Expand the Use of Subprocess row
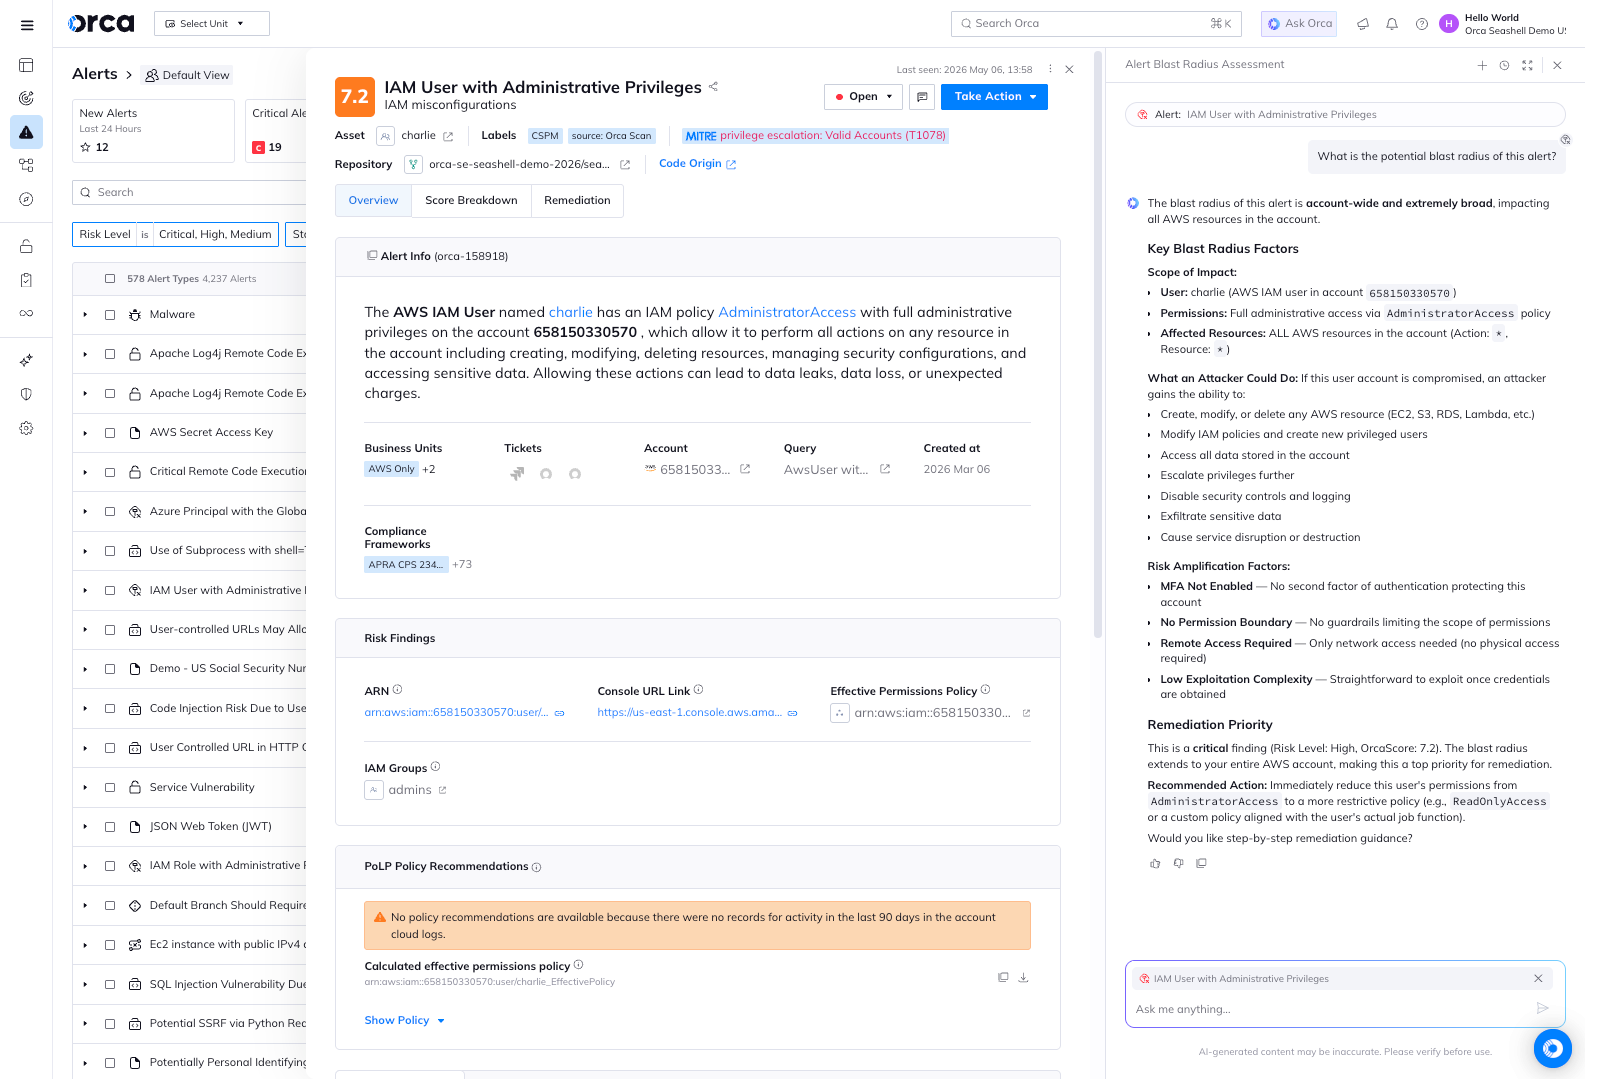This screenshot has height=1079, width=1600. point(85,551)
